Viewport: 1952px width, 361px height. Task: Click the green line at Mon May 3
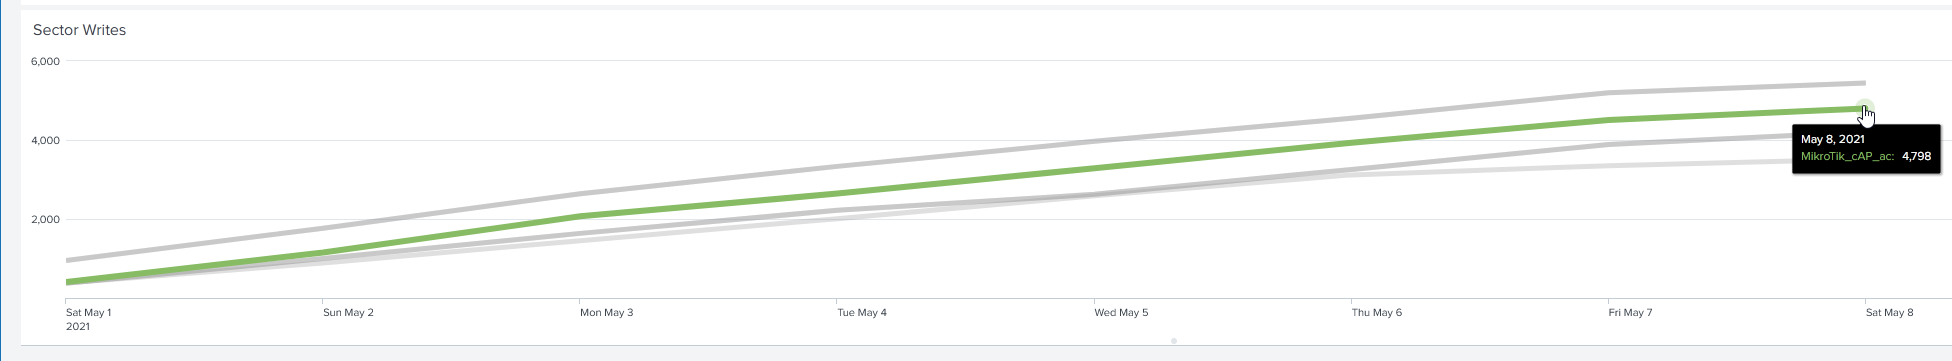coord(580,215)
